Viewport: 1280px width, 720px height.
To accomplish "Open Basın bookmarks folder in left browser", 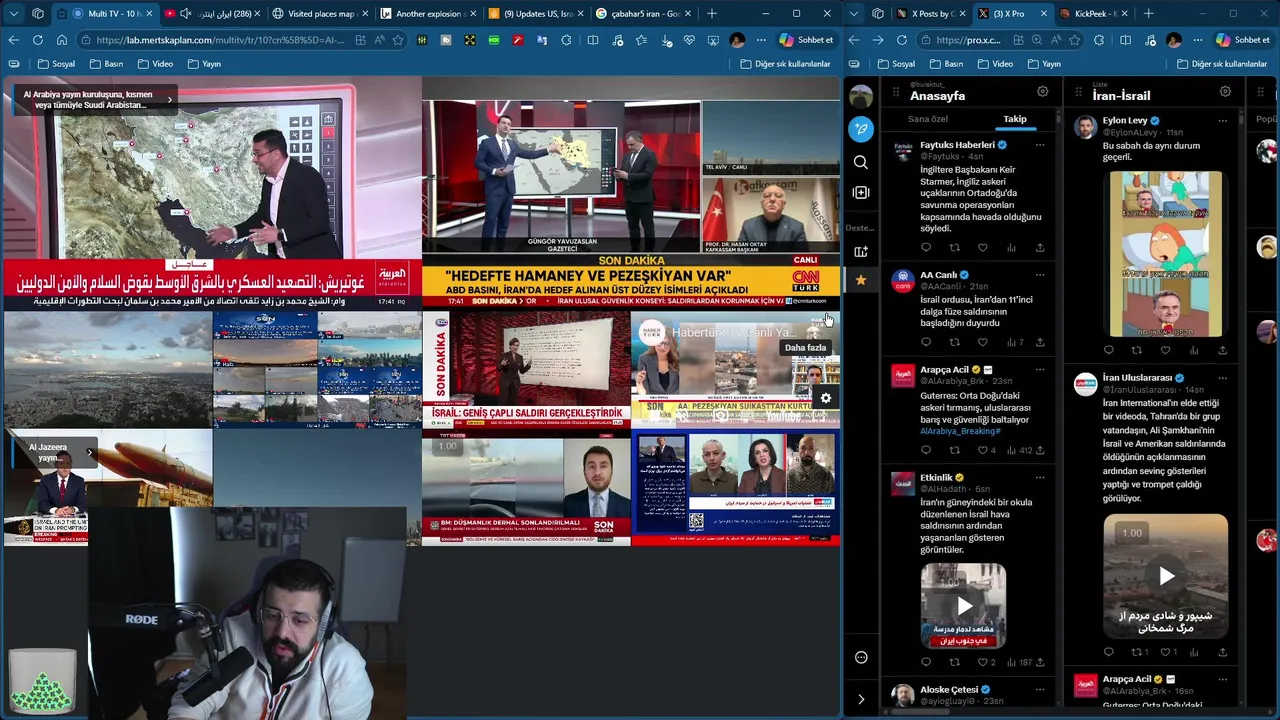I will point(105,64).
